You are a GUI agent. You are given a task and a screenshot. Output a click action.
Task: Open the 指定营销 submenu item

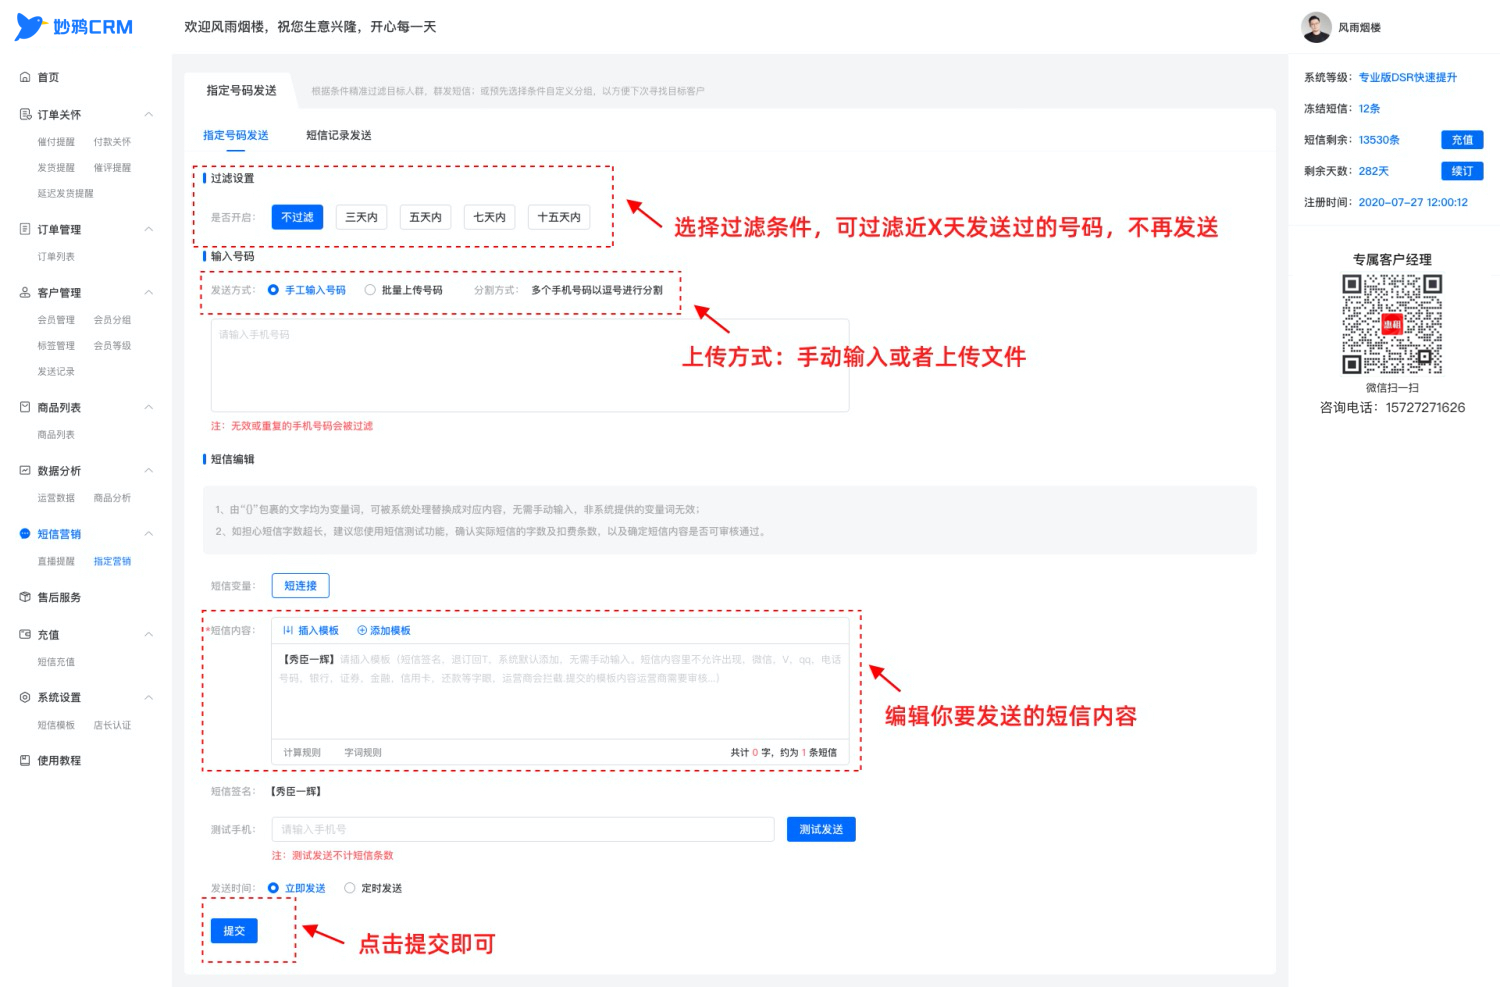112,561
